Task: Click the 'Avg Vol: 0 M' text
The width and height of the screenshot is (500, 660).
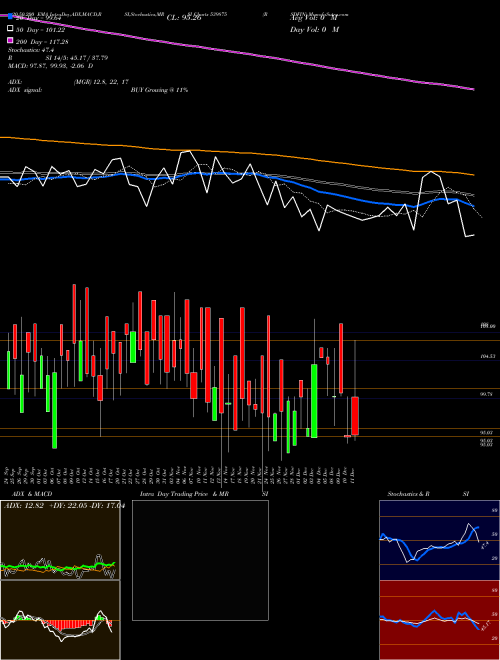Action: pos(314,18)
